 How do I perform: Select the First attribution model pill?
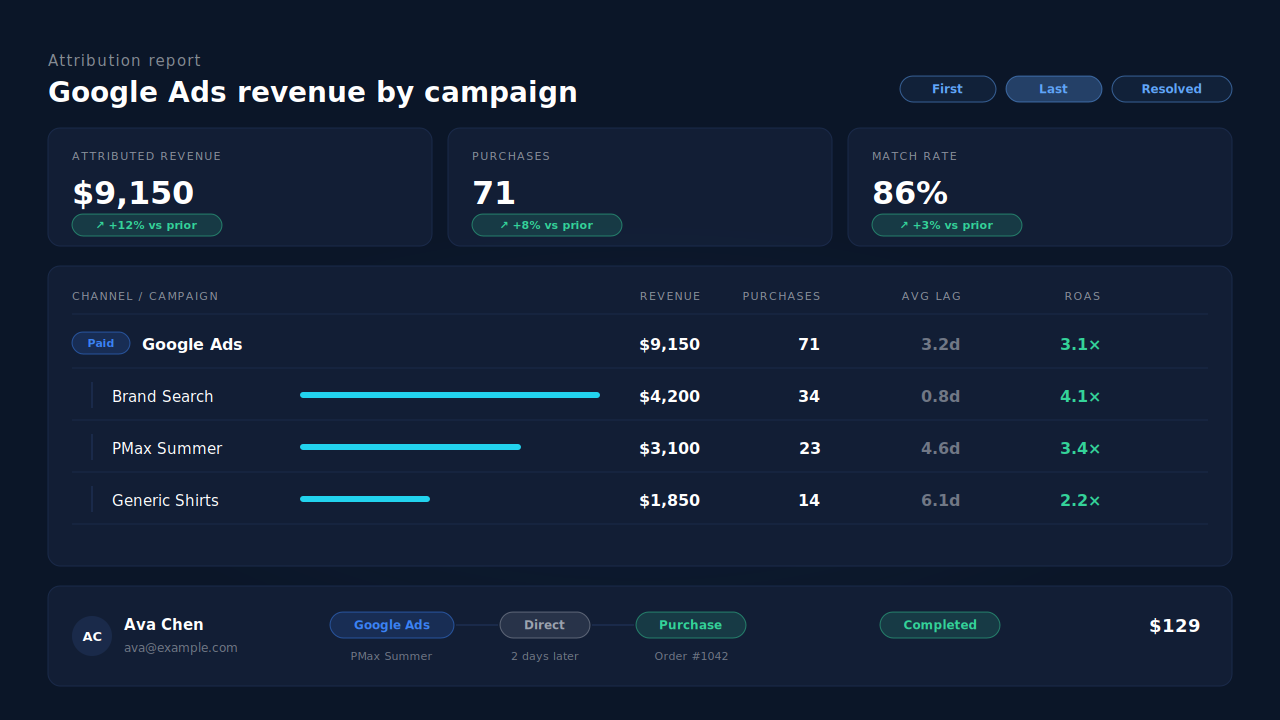(947, 89)
